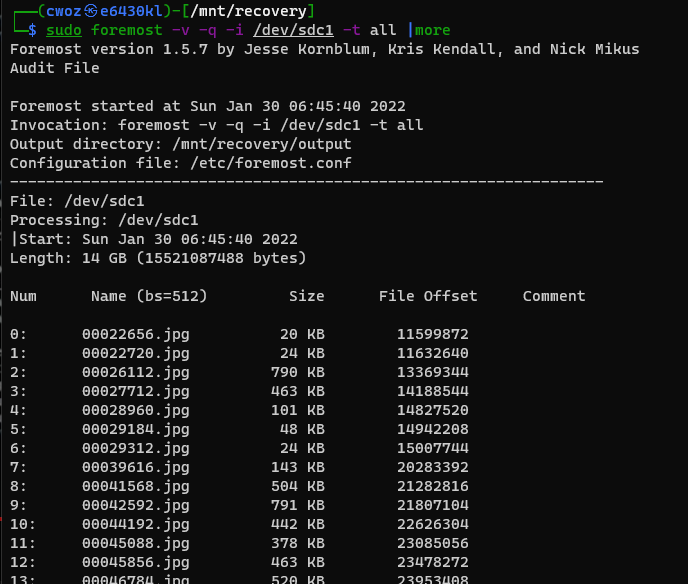Click the Size column header

(307, 296)
